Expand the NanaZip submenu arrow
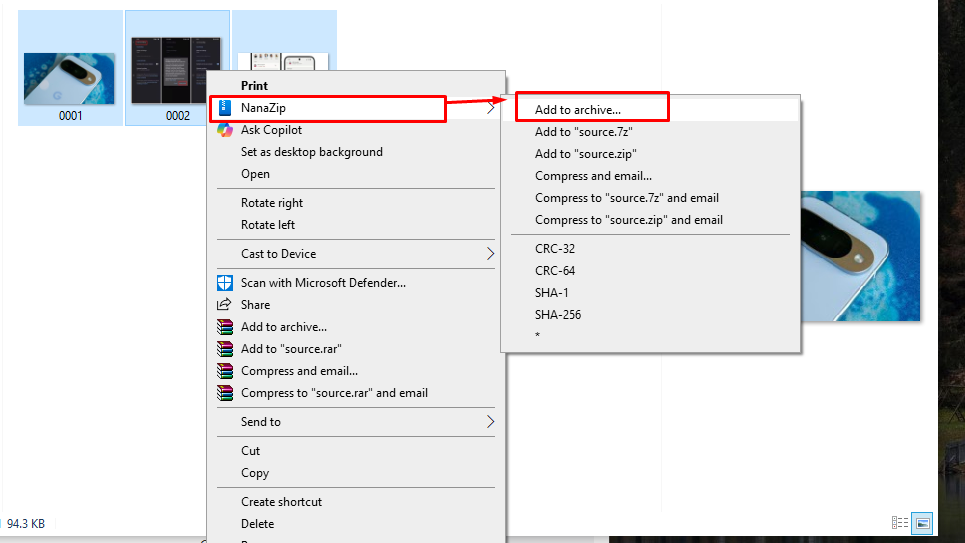This screenshot has width=965, height=543. pyautogui.click(x=490, y=108)
